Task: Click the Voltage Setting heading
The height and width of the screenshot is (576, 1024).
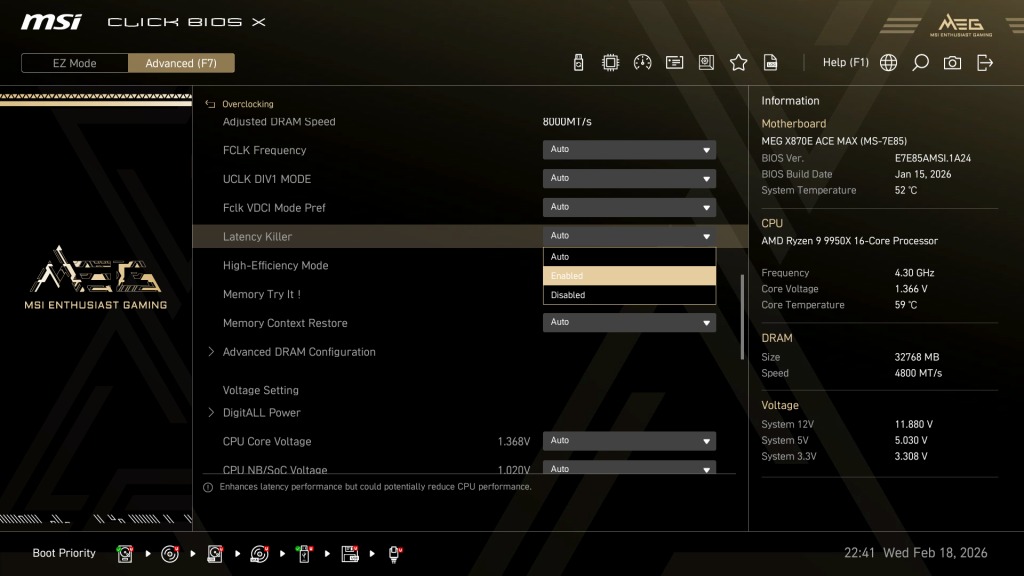Action: click(x=260, y=390)
